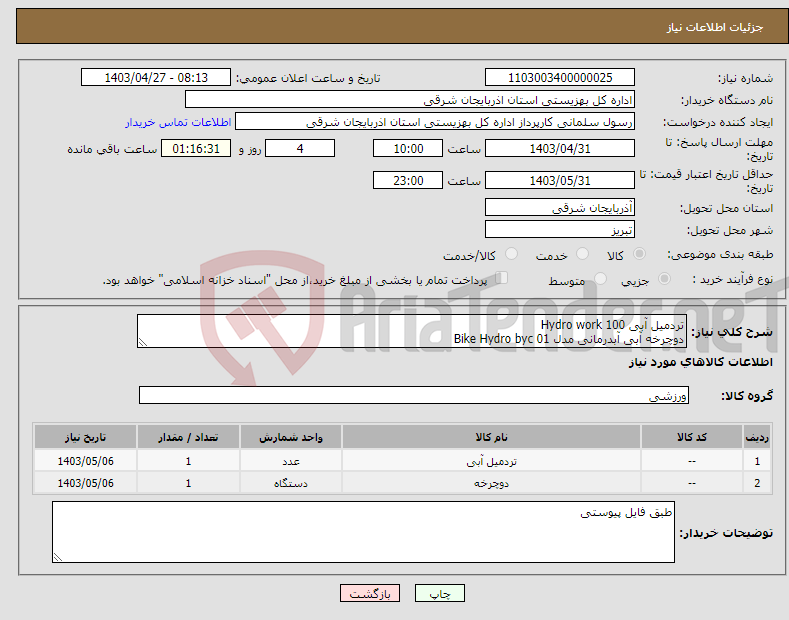Click the عدد unit cell

click(291, 461)
